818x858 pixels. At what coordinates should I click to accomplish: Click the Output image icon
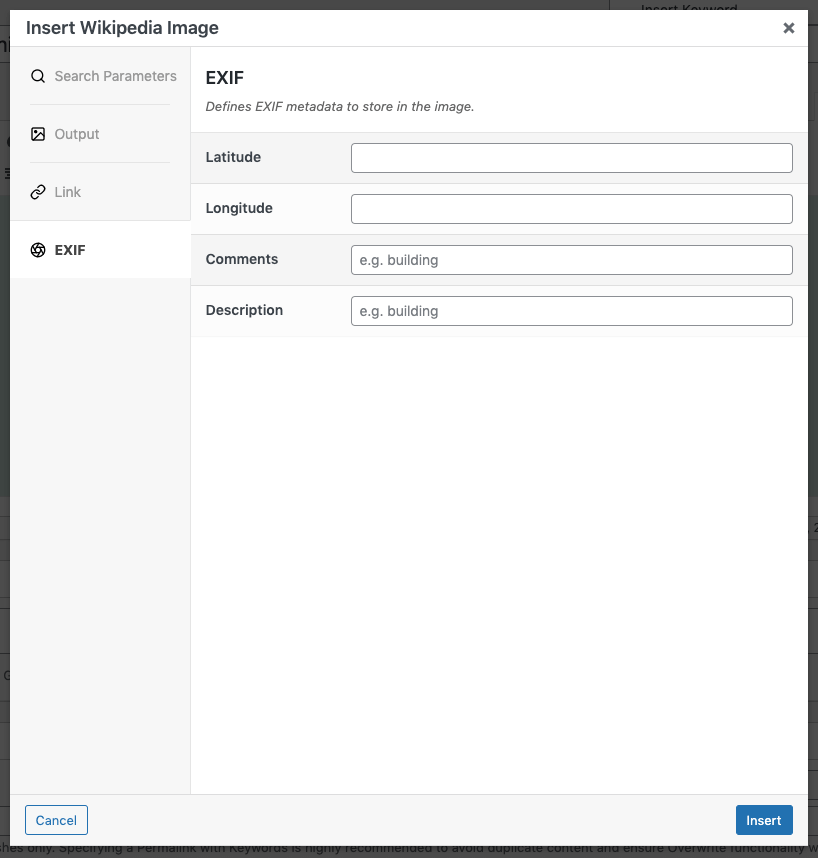click(x=38, y=134)
